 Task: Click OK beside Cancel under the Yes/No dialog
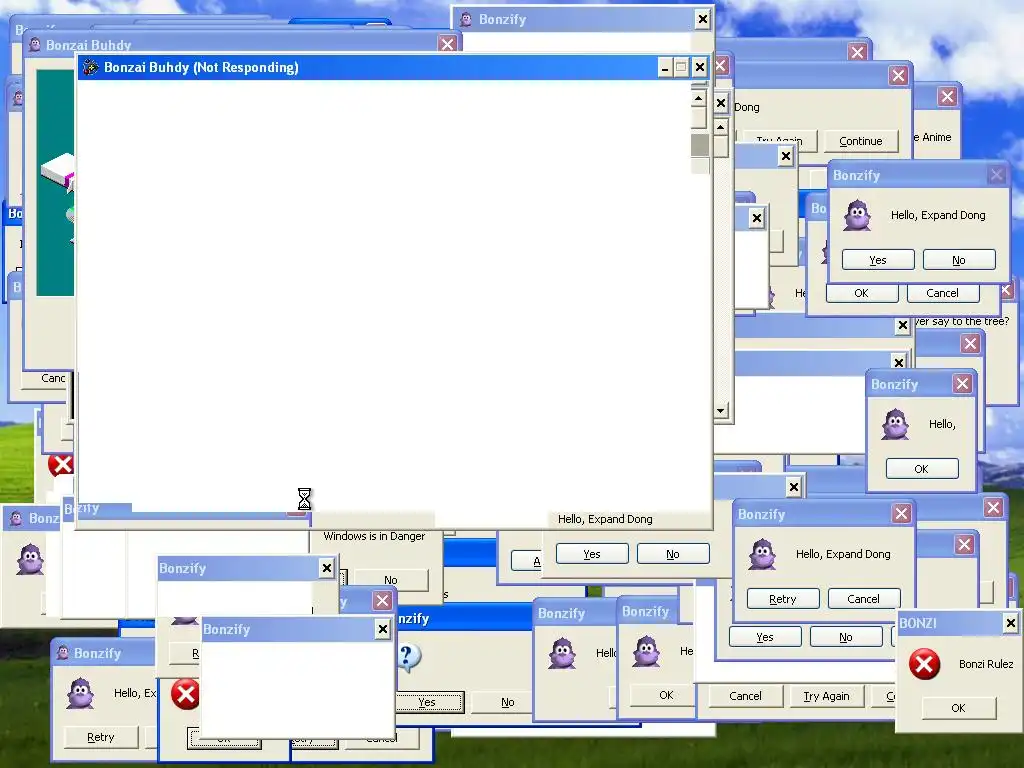[861, 293]
